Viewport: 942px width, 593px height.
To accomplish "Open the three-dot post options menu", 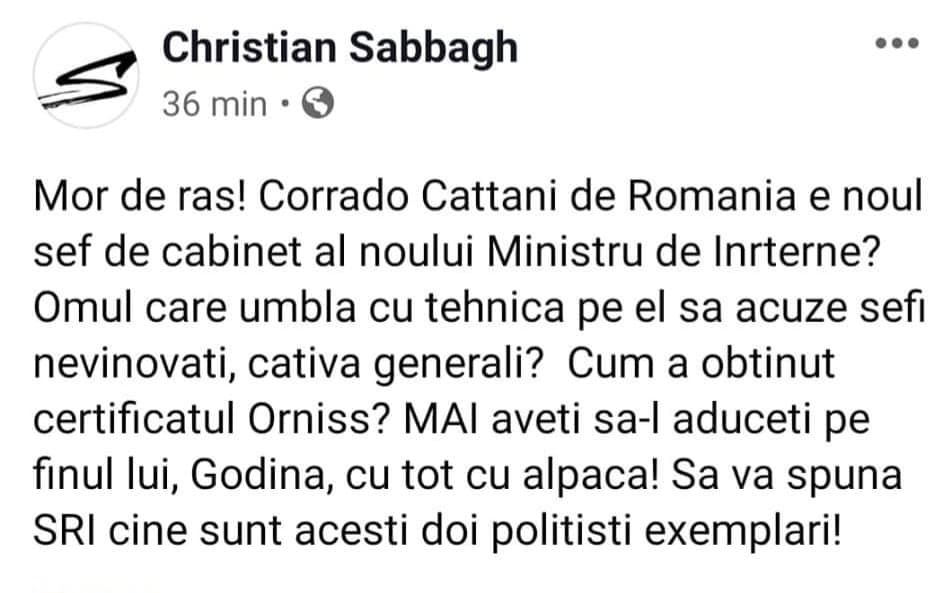I will click(895, 44).
